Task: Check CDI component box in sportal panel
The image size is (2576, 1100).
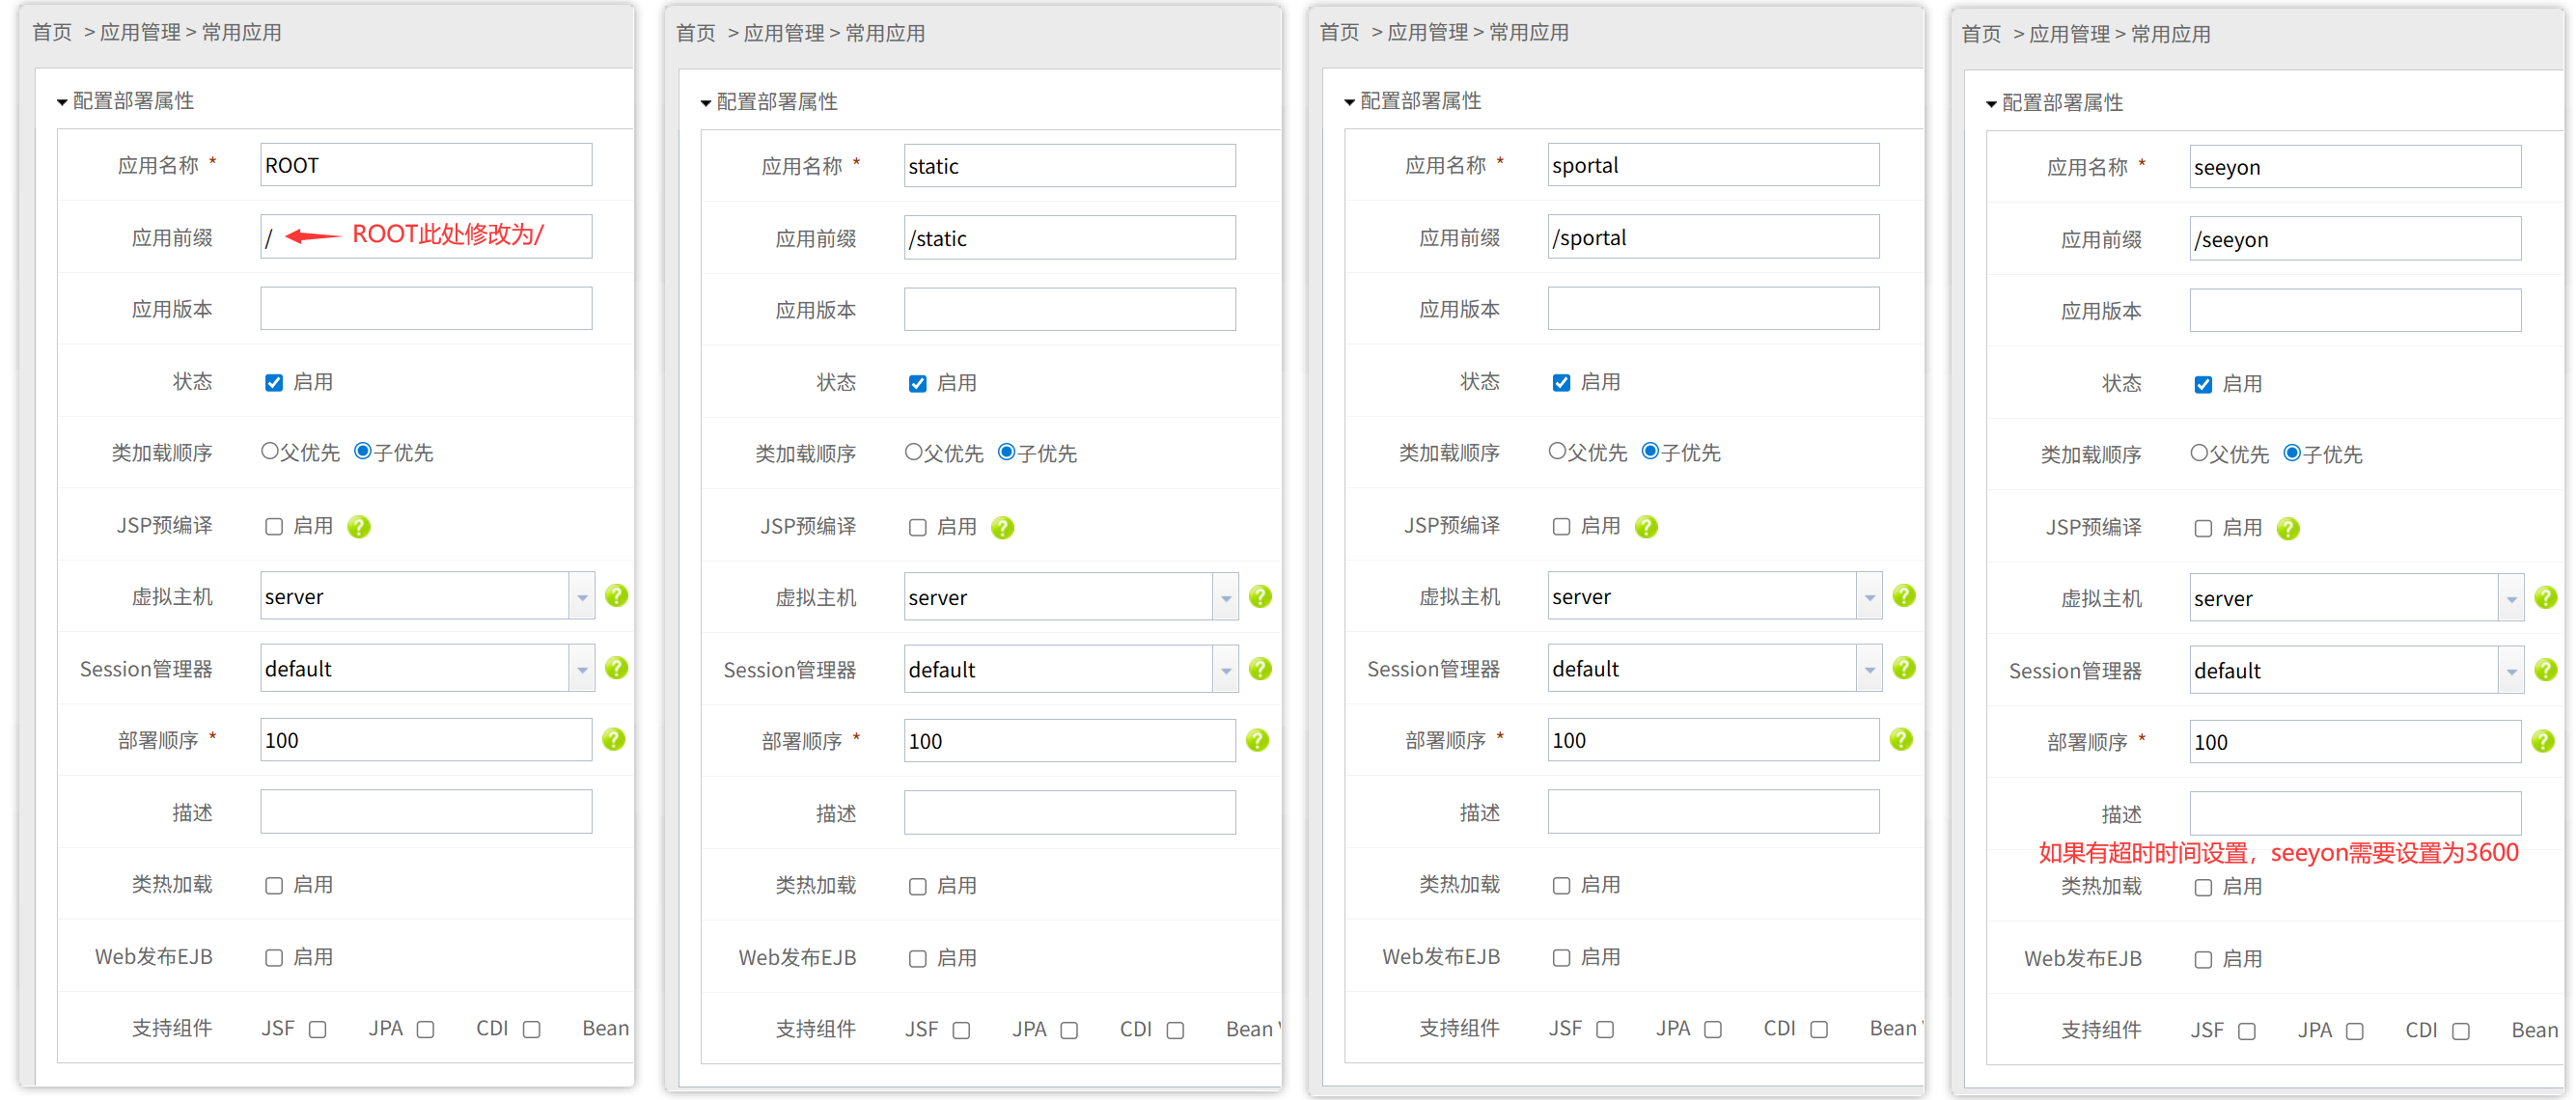Action: click(1820, 1030)
